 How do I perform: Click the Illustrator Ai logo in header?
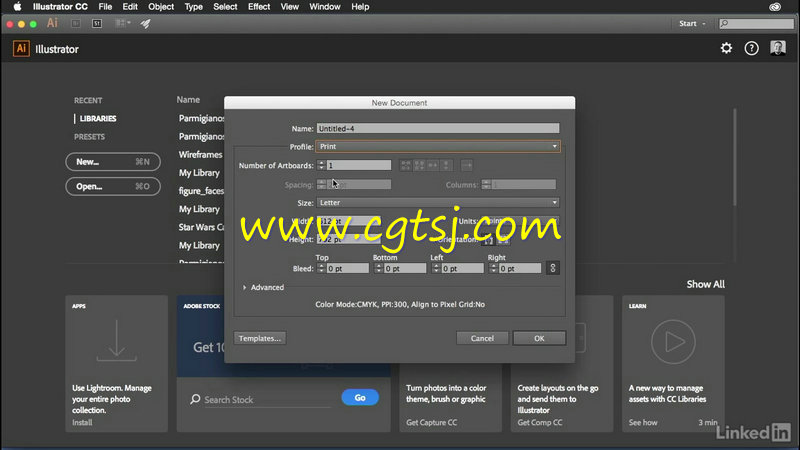coord(21,49)
